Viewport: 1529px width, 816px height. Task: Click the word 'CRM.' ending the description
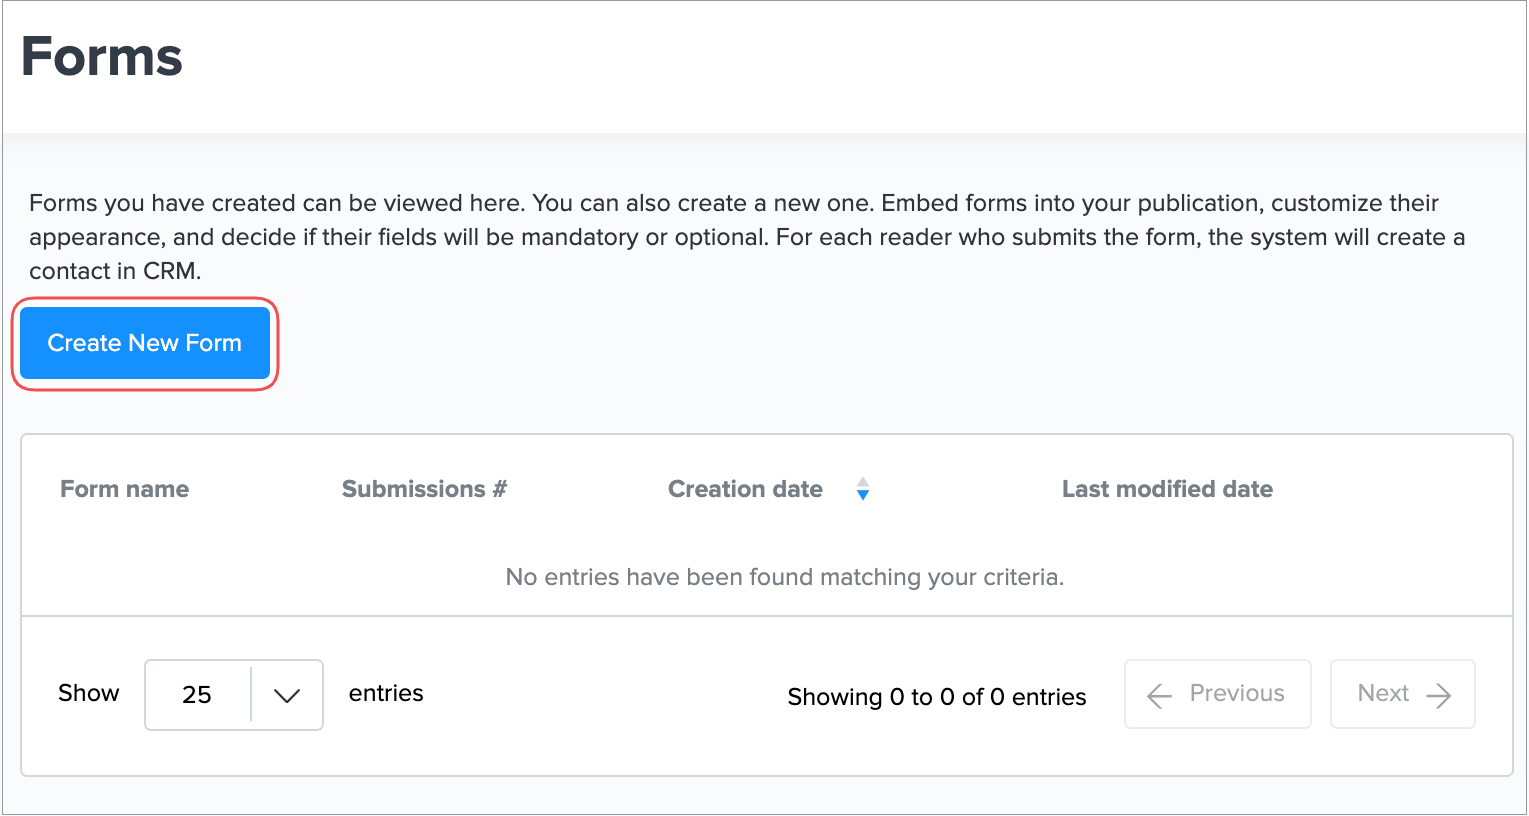[x=170, y=271]
